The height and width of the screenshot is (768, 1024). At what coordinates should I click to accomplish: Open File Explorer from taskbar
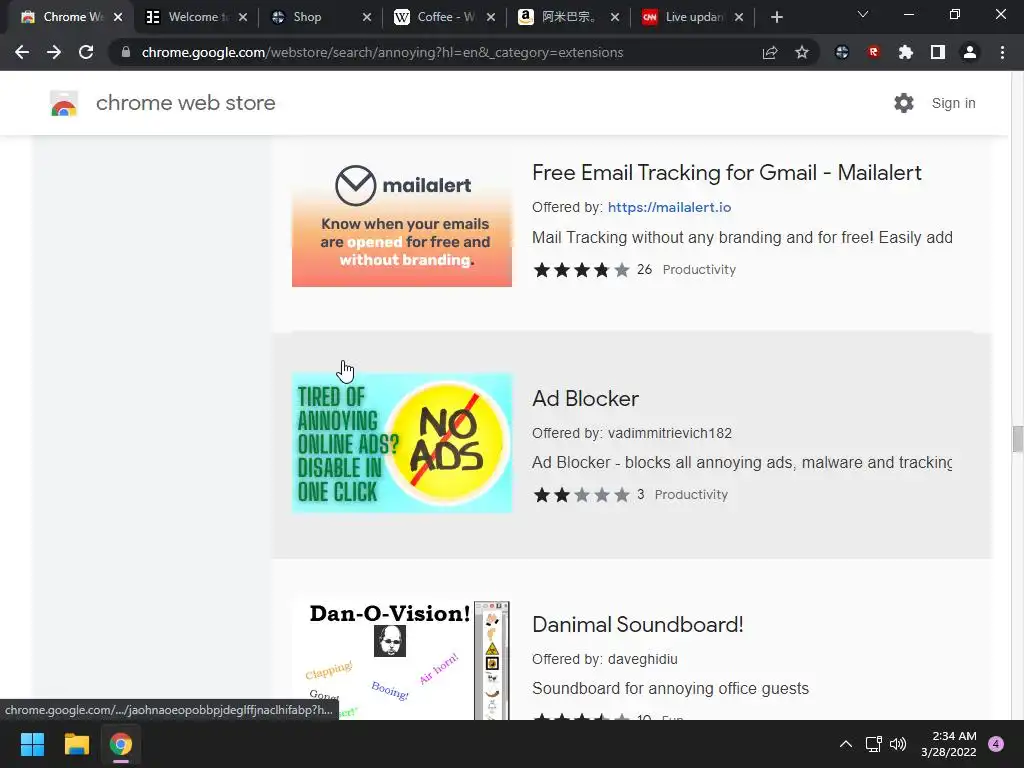[x=76, y=744]
